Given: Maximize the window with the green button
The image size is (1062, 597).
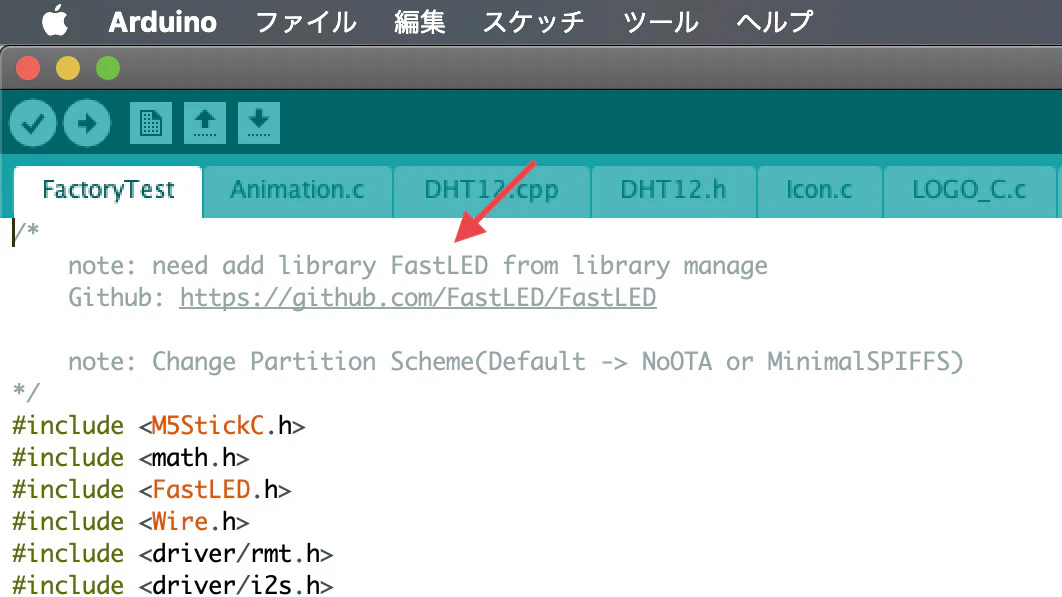Looking at the screenshot, I should 108,68.
